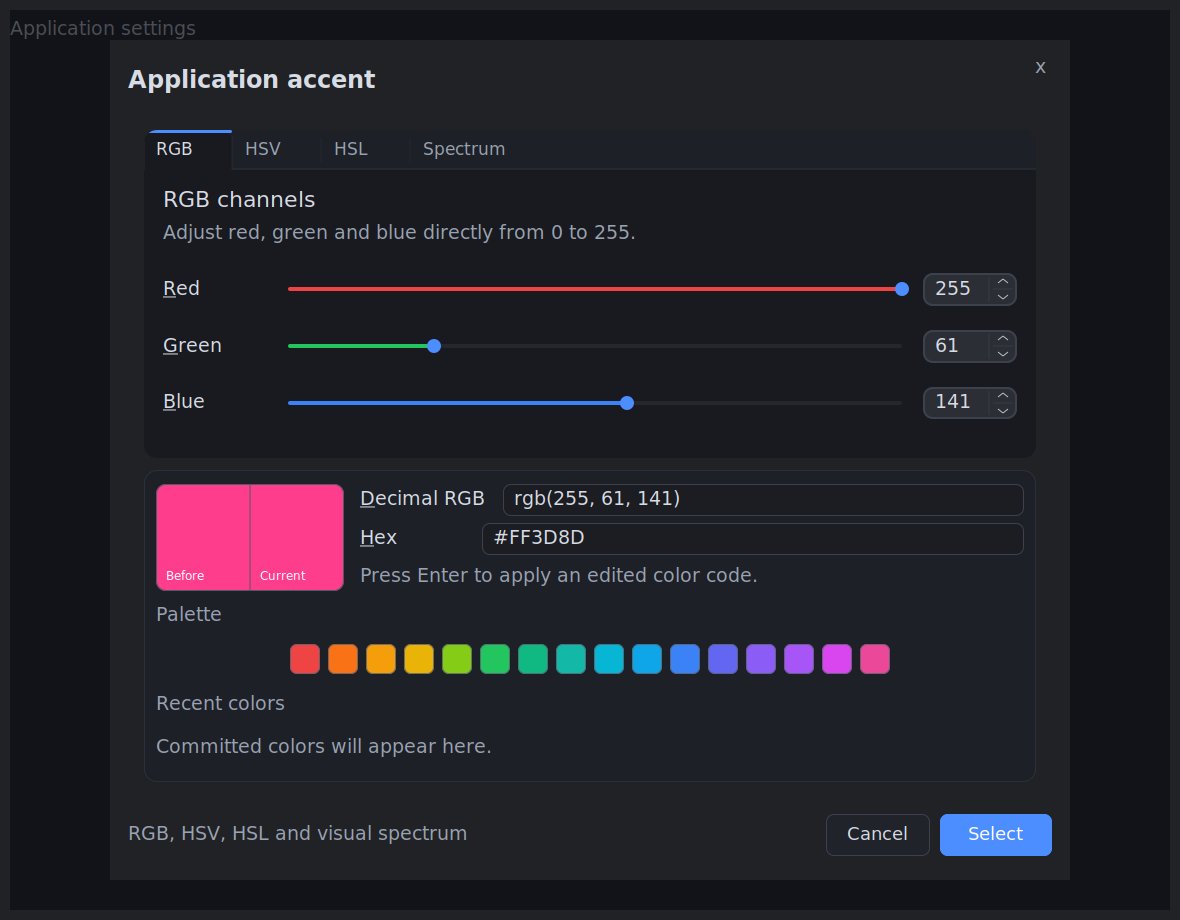
Task: Click the 'Recent colors' heading
Action: click(x=220, y=703)
